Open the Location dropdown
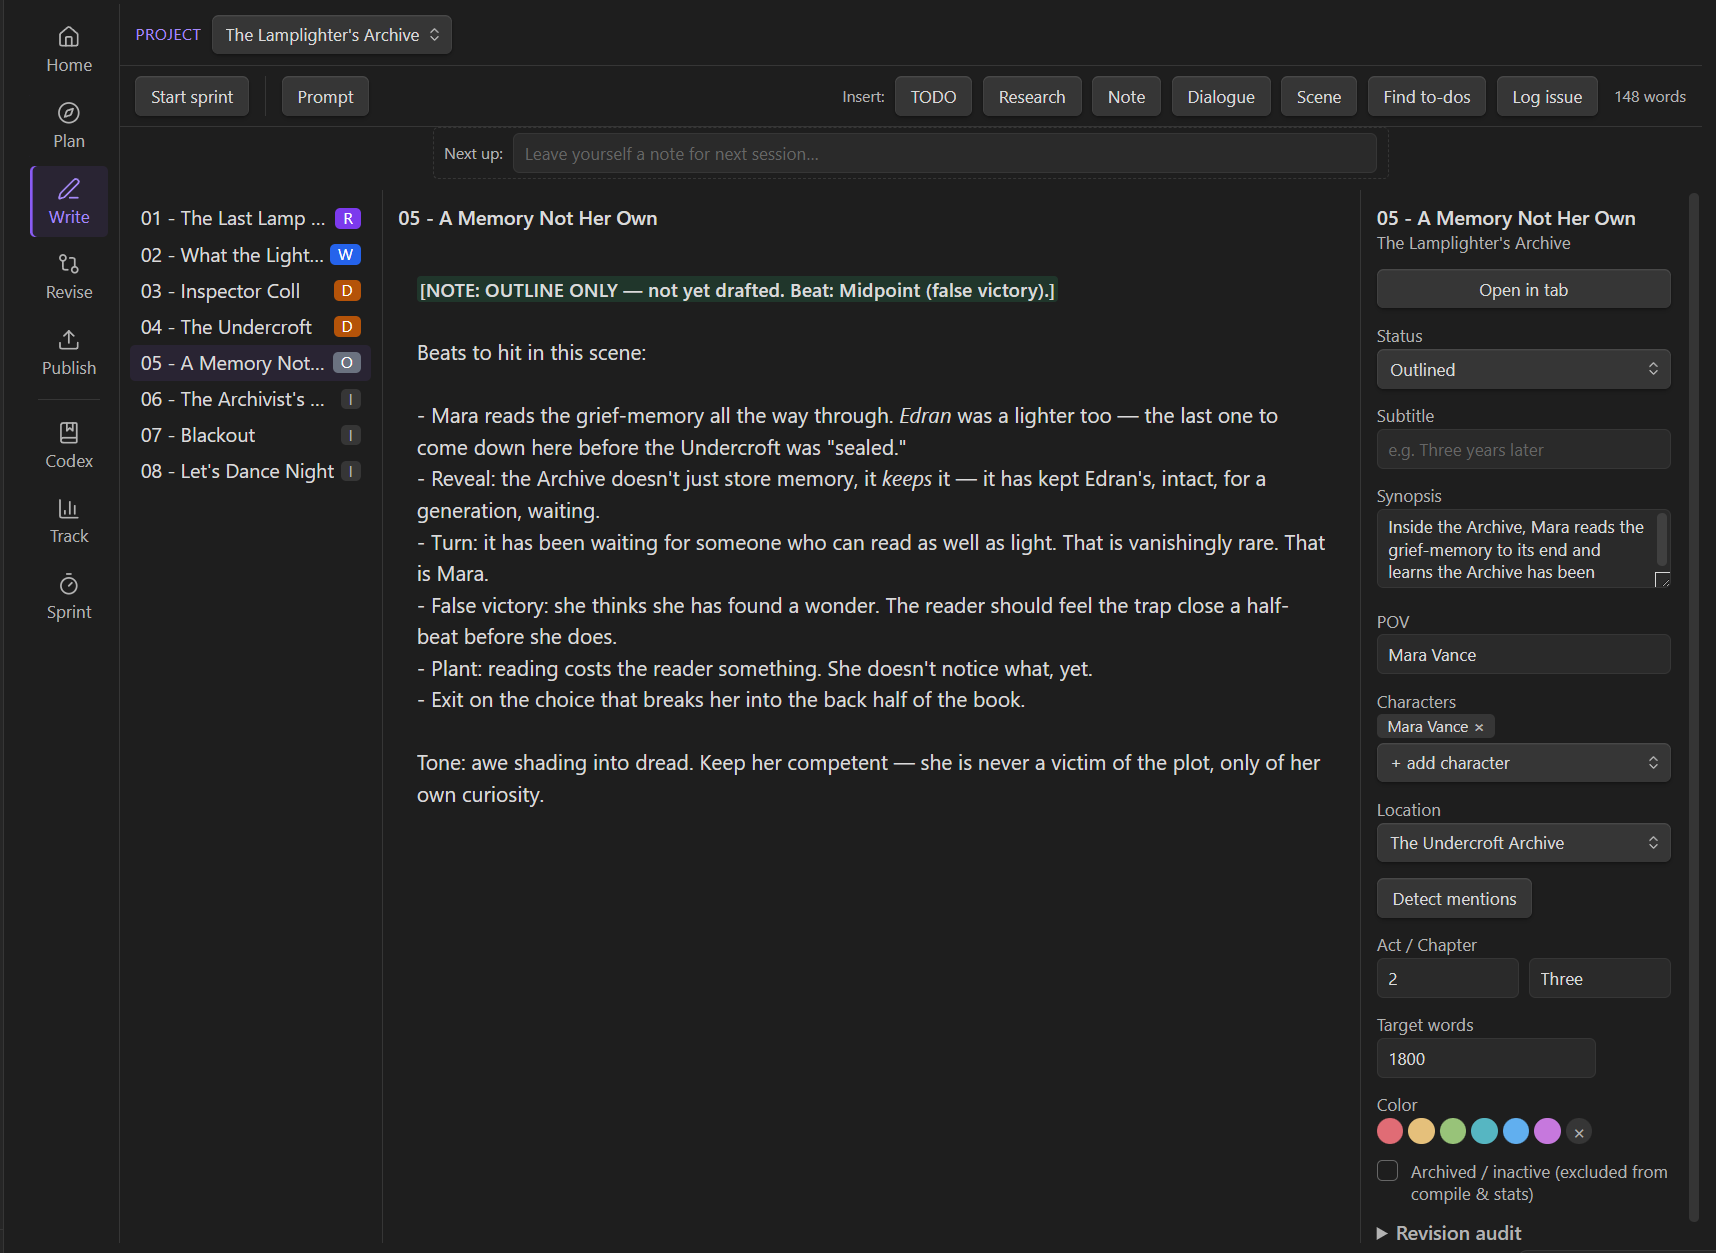1716x1253 pixels. (1524, 843)
